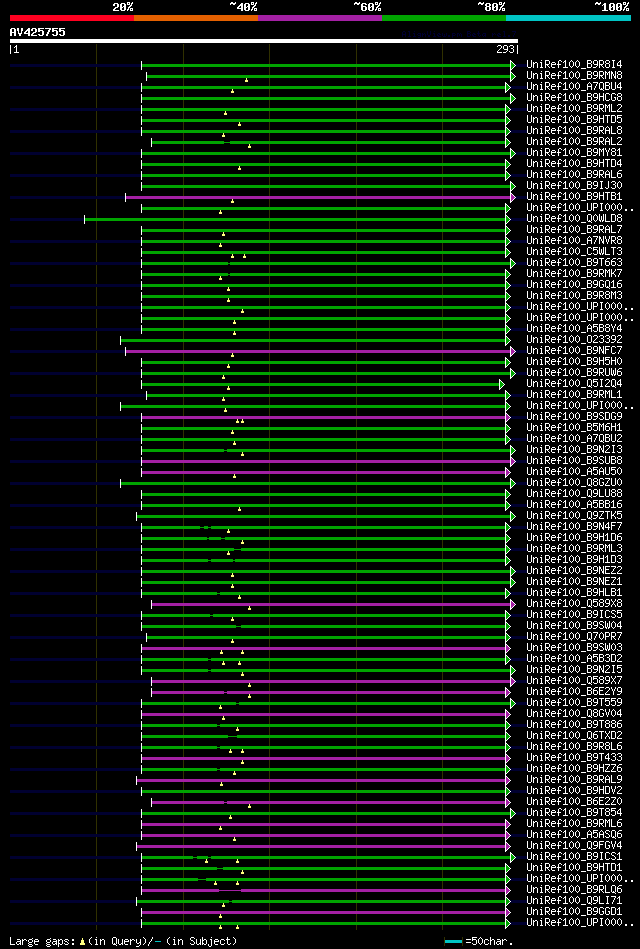Select the UniRef100_B5M6H1 label

pos(575,427)
